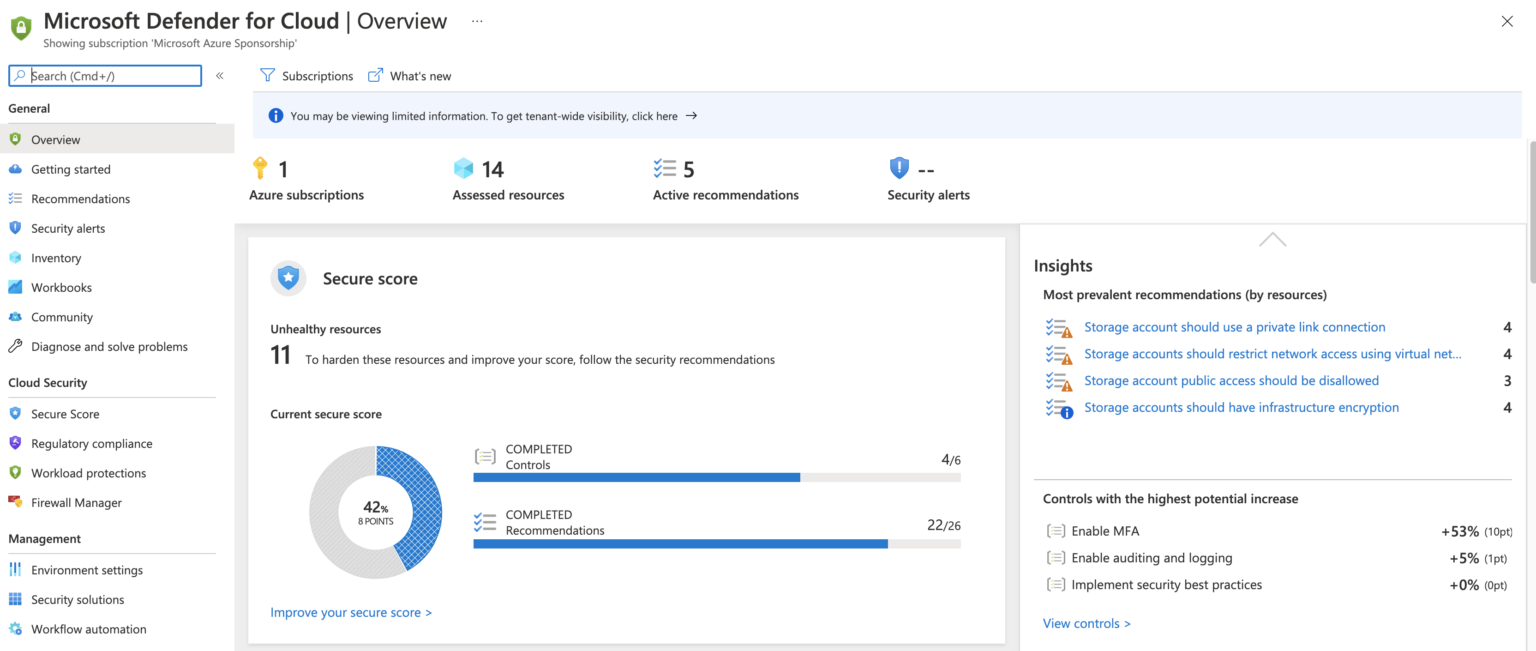Open Firewall Manager

[x=79, y=502]
